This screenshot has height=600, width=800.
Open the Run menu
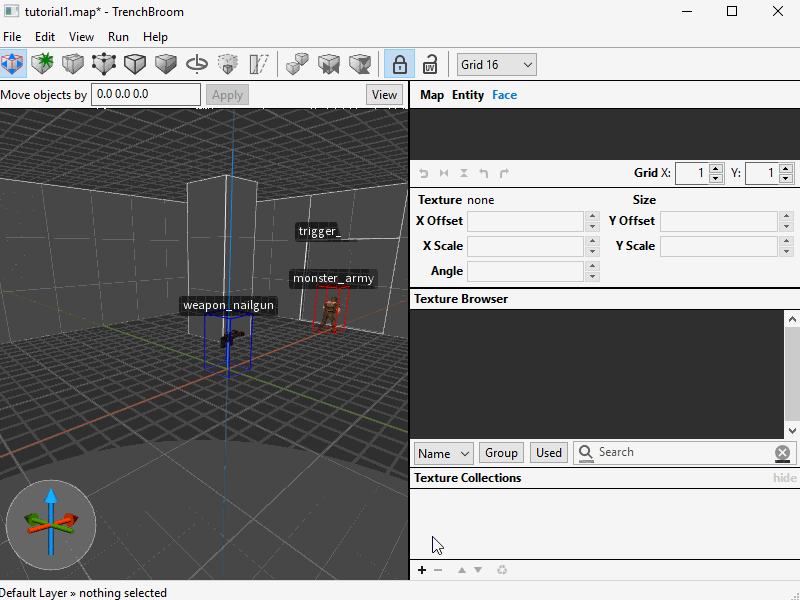coord(118,37)
